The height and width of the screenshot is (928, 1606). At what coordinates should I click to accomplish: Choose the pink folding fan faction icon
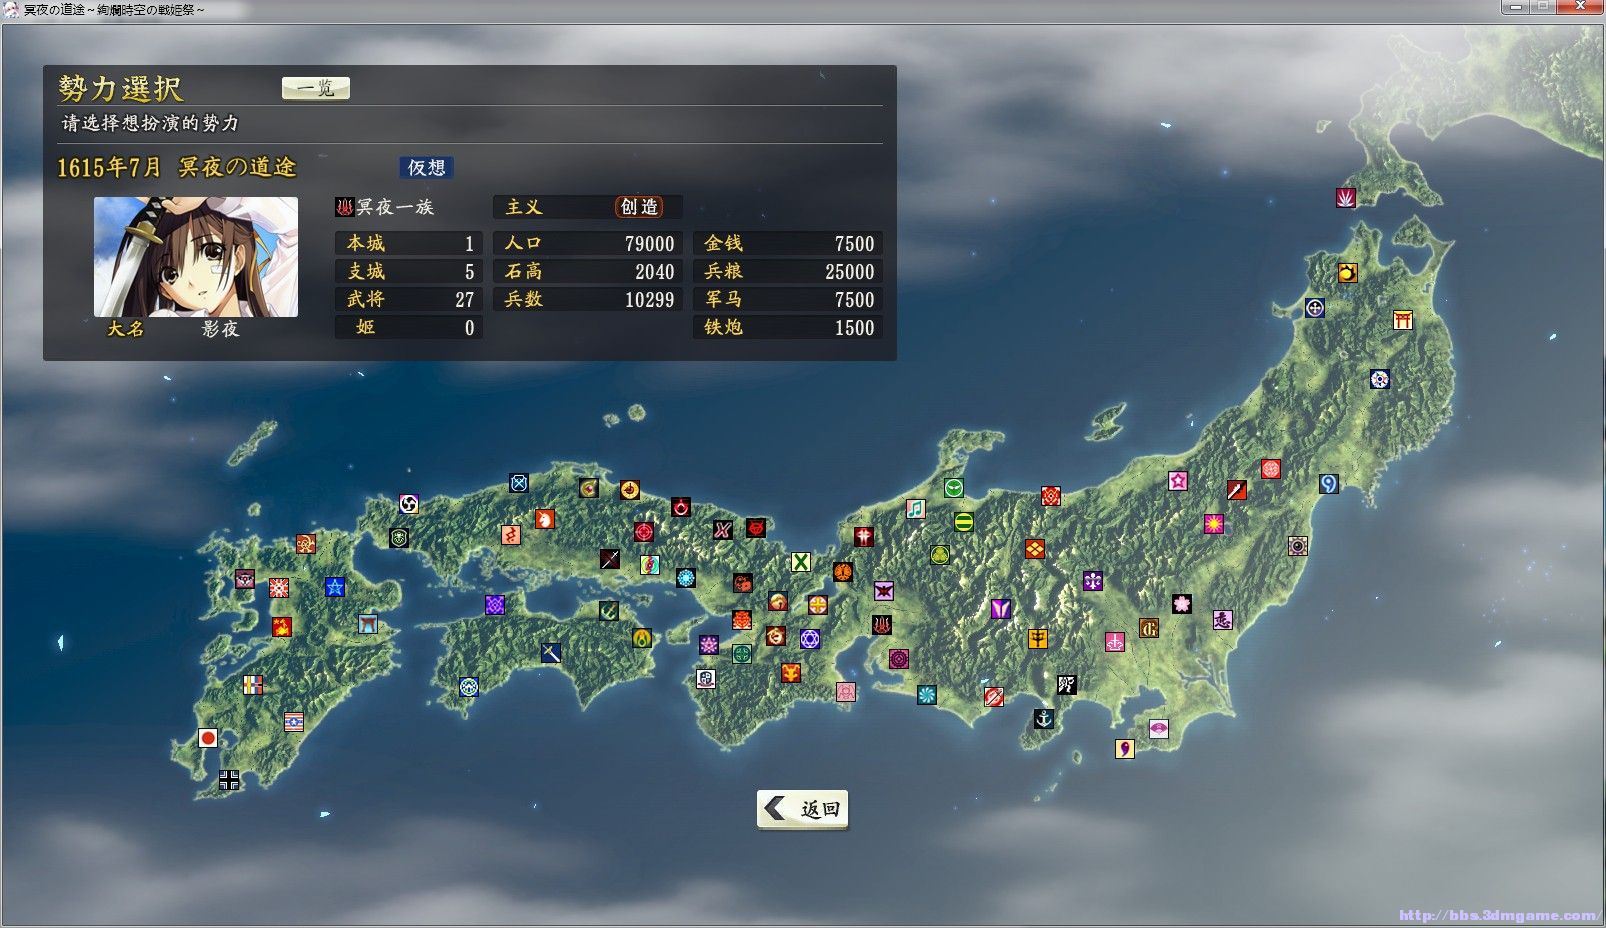pos(1158,728)
